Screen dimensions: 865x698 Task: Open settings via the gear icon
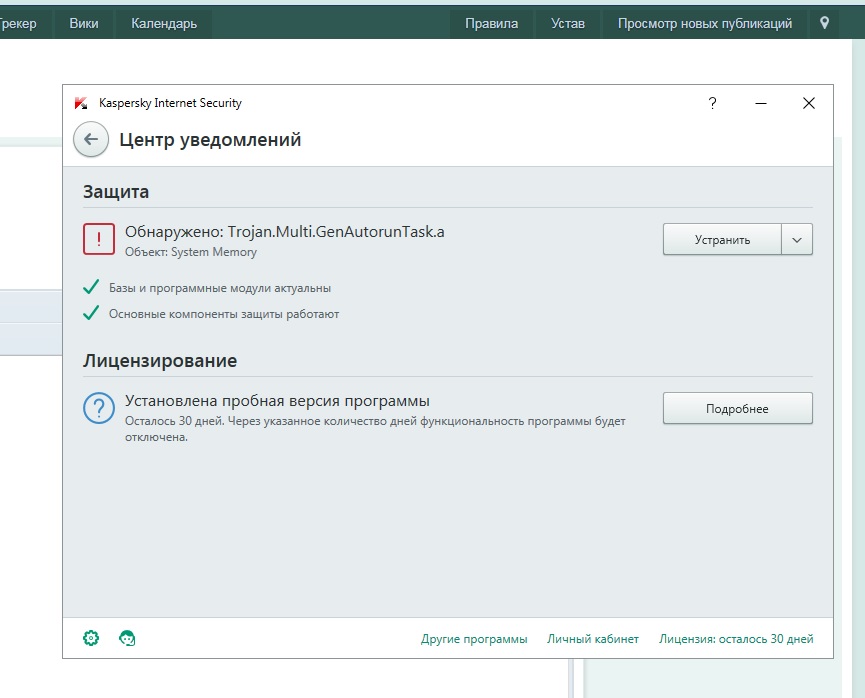tap(91, 638)
